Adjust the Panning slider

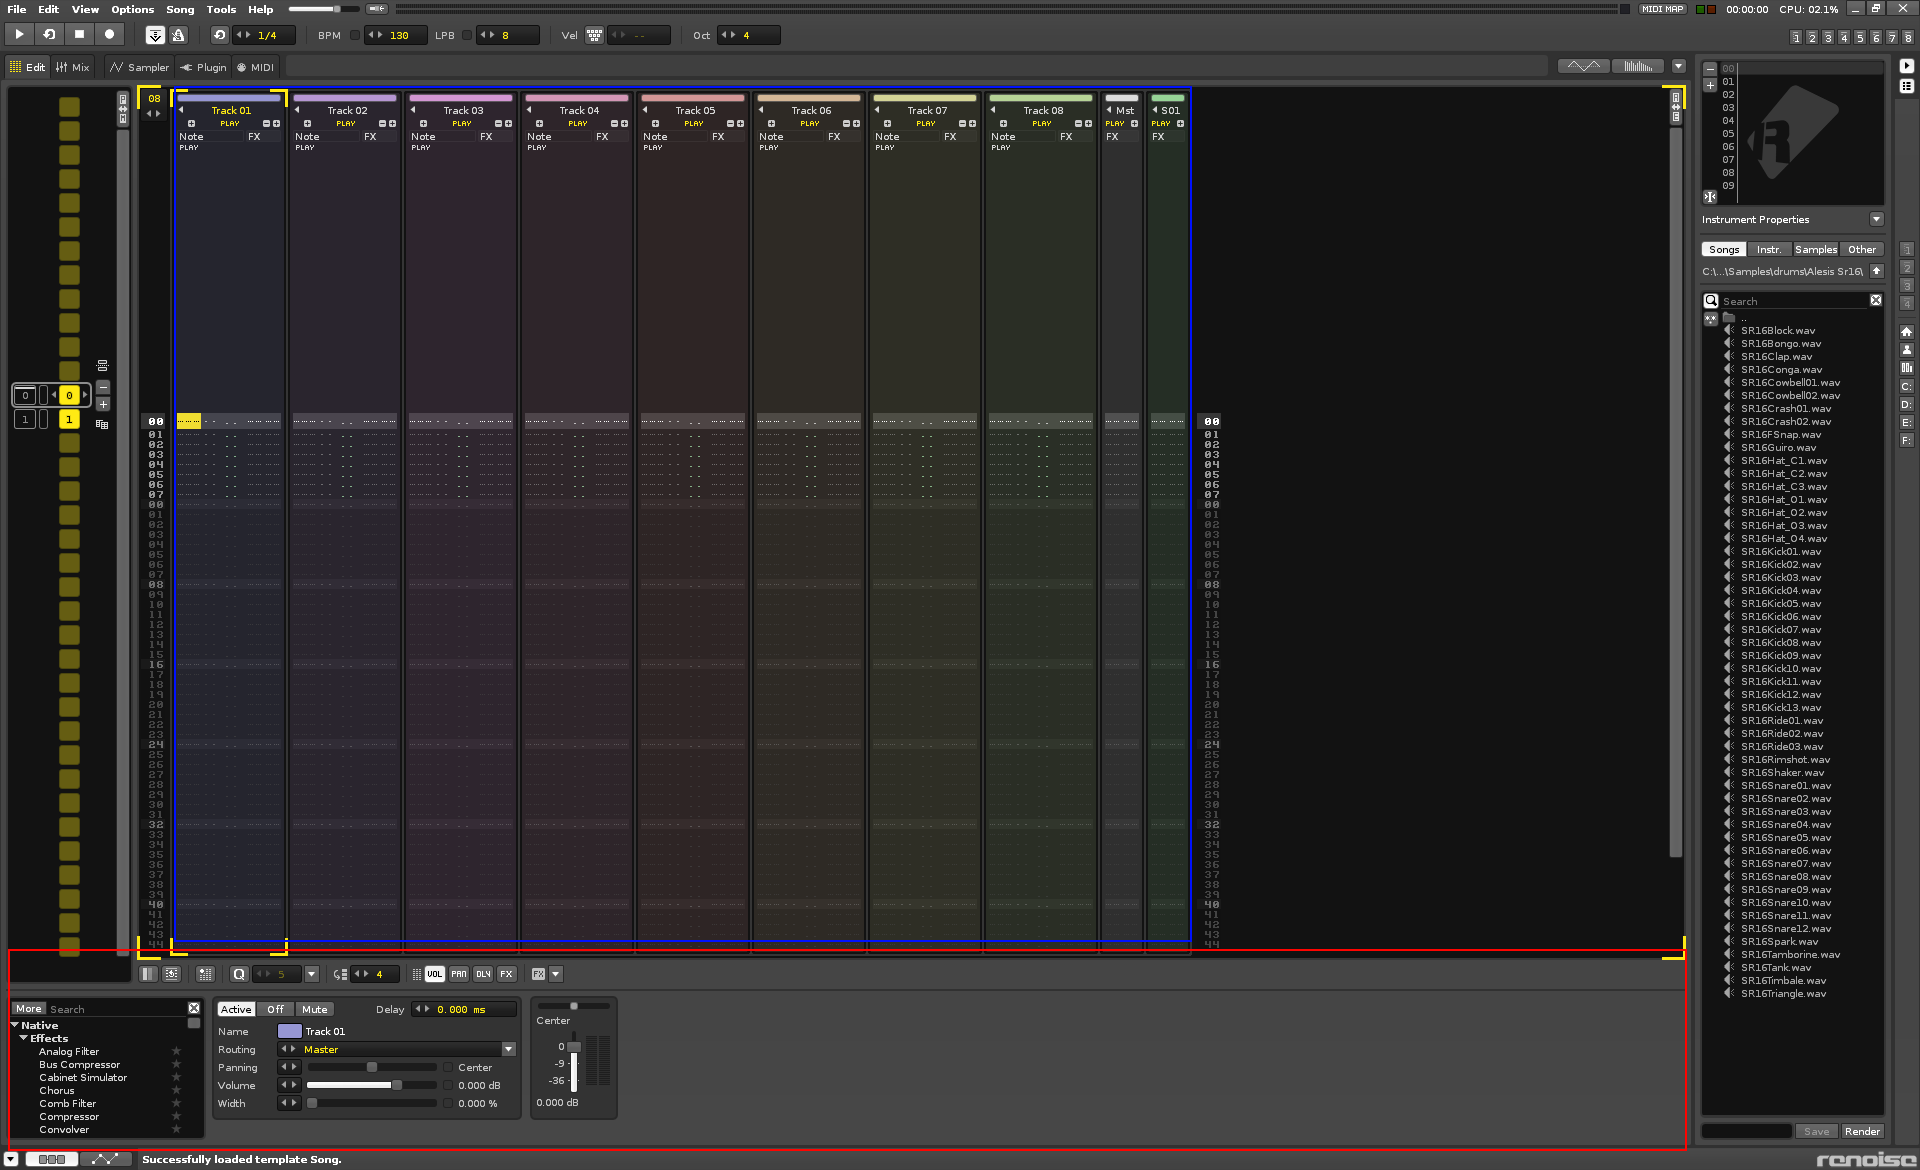[x=372, y=1067]
